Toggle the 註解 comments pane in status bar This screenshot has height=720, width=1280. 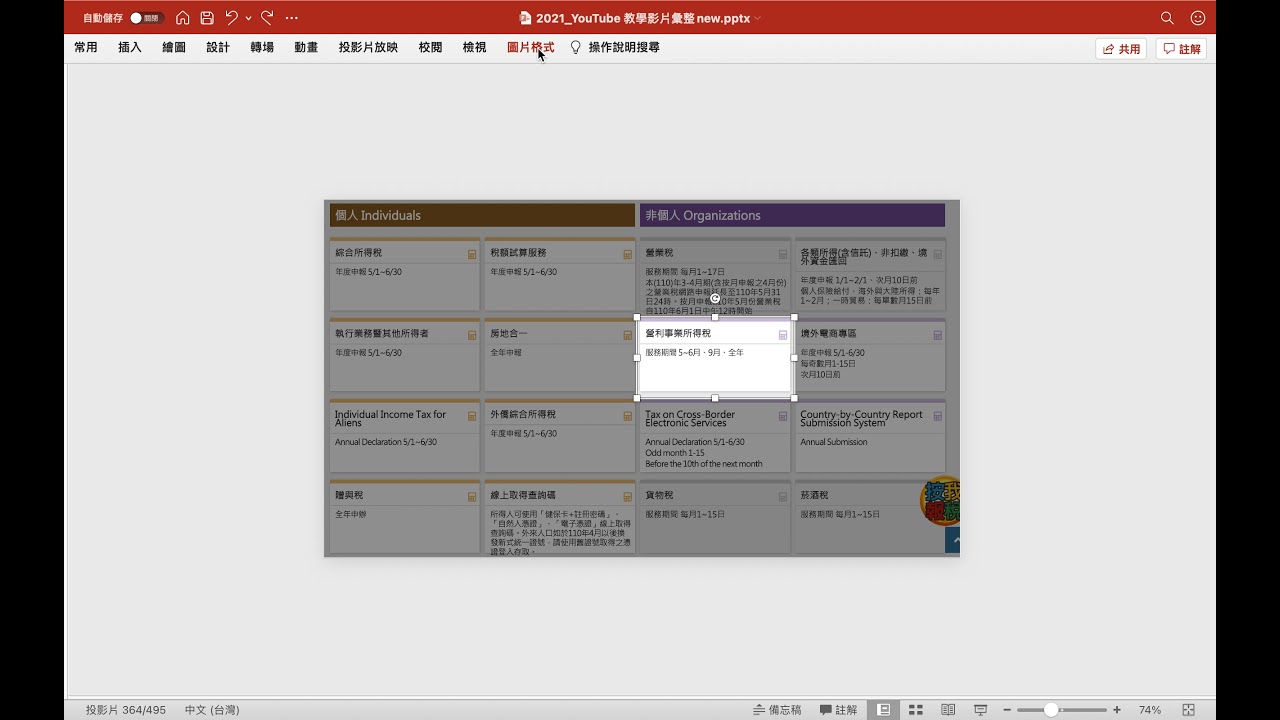point(838,709)
